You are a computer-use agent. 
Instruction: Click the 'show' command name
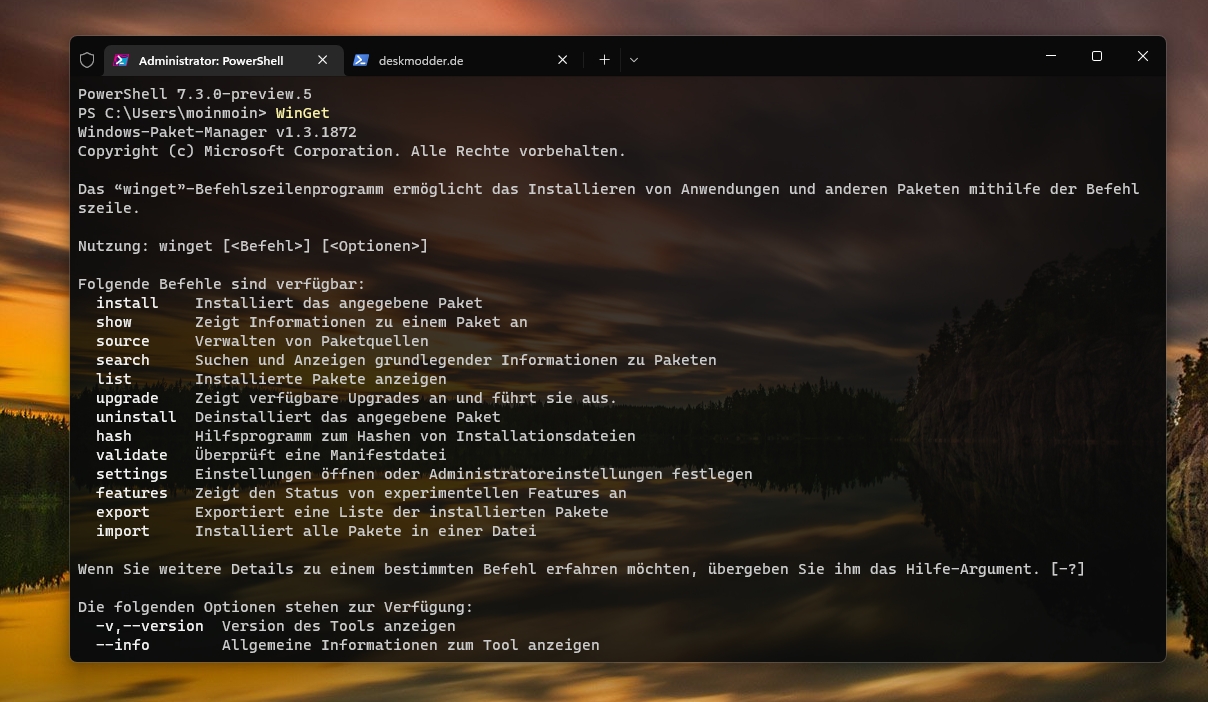pyautogui.click(x=114, y=322)
